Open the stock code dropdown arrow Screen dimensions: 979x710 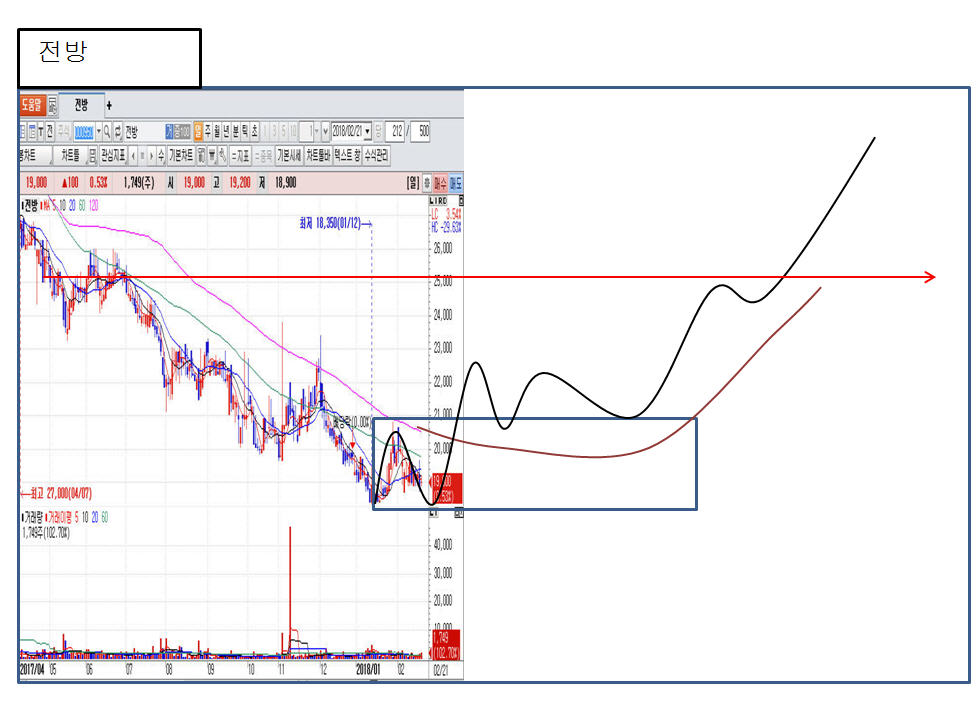[97, 132]
